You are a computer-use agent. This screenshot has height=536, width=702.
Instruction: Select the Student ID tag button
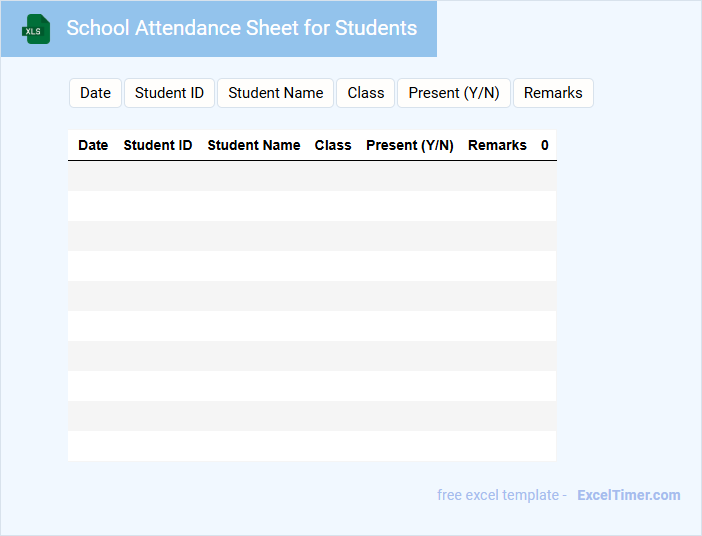[169, 93]
